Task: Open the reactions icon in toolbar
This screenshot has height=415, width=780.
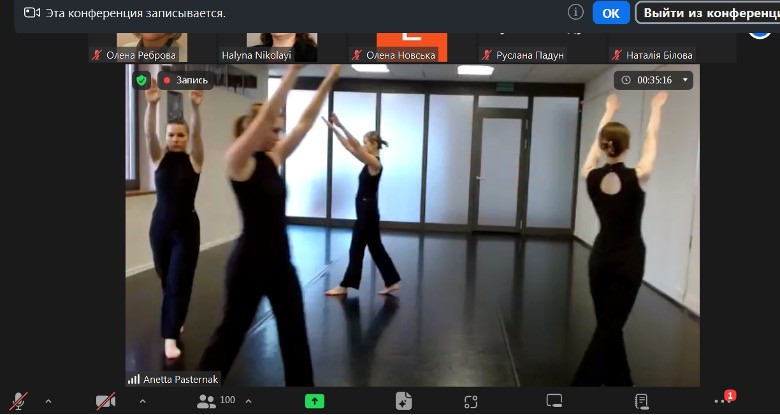Action: 471,402
